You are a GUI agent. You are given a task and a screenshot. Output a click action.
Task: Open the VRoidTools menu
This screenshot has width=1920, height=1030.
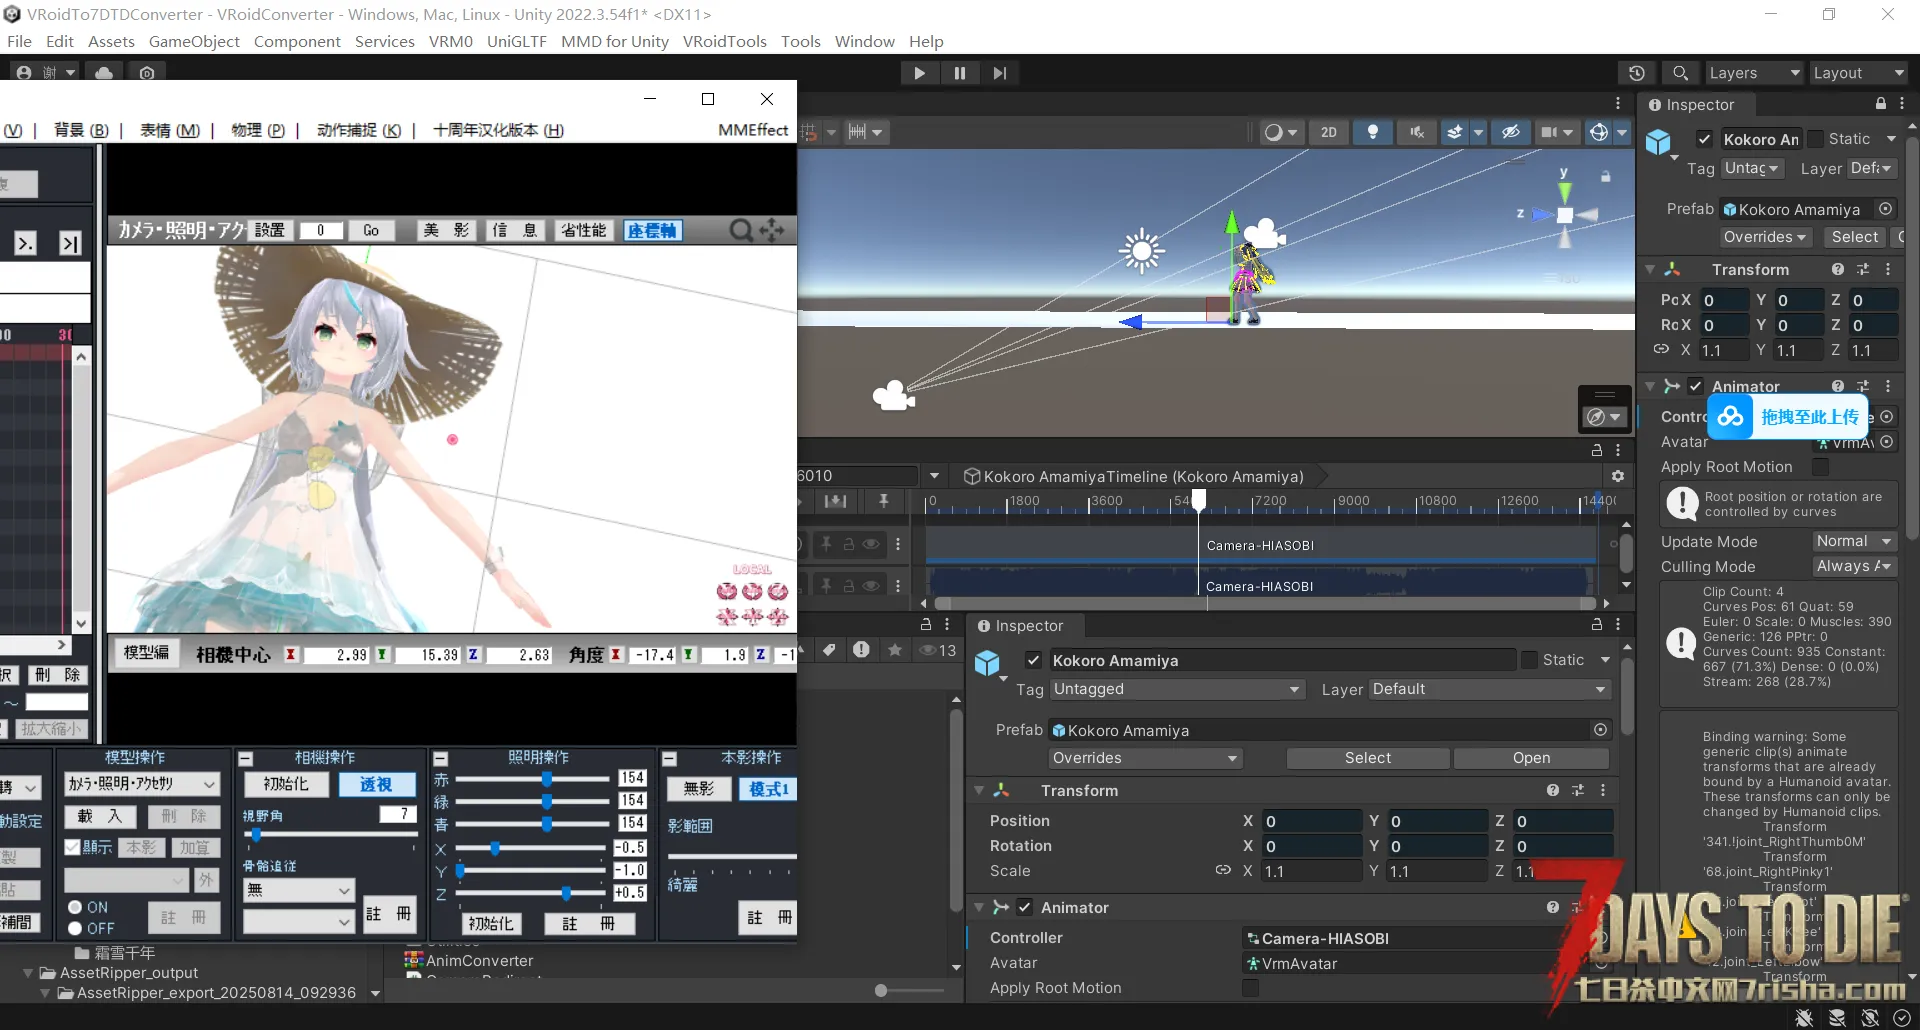(x=724, y=41)
